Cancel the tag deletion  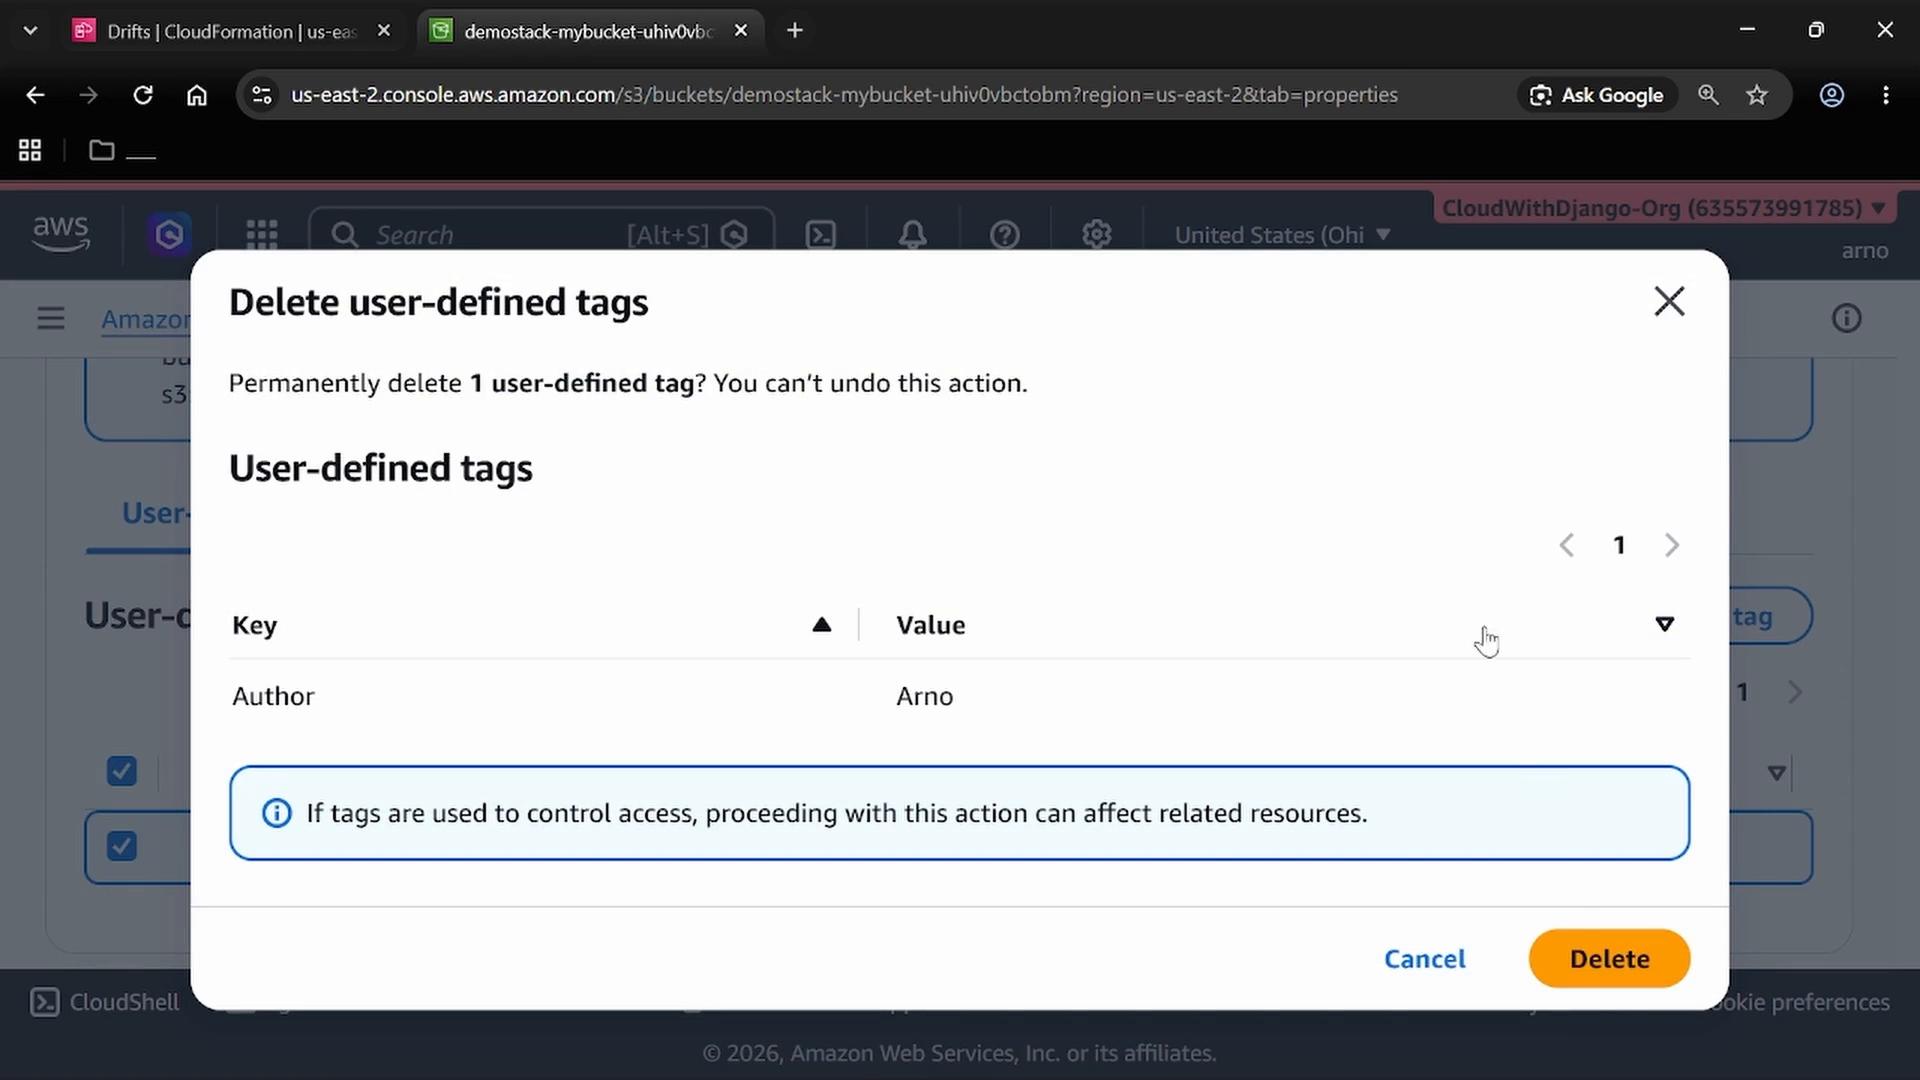1424,958
